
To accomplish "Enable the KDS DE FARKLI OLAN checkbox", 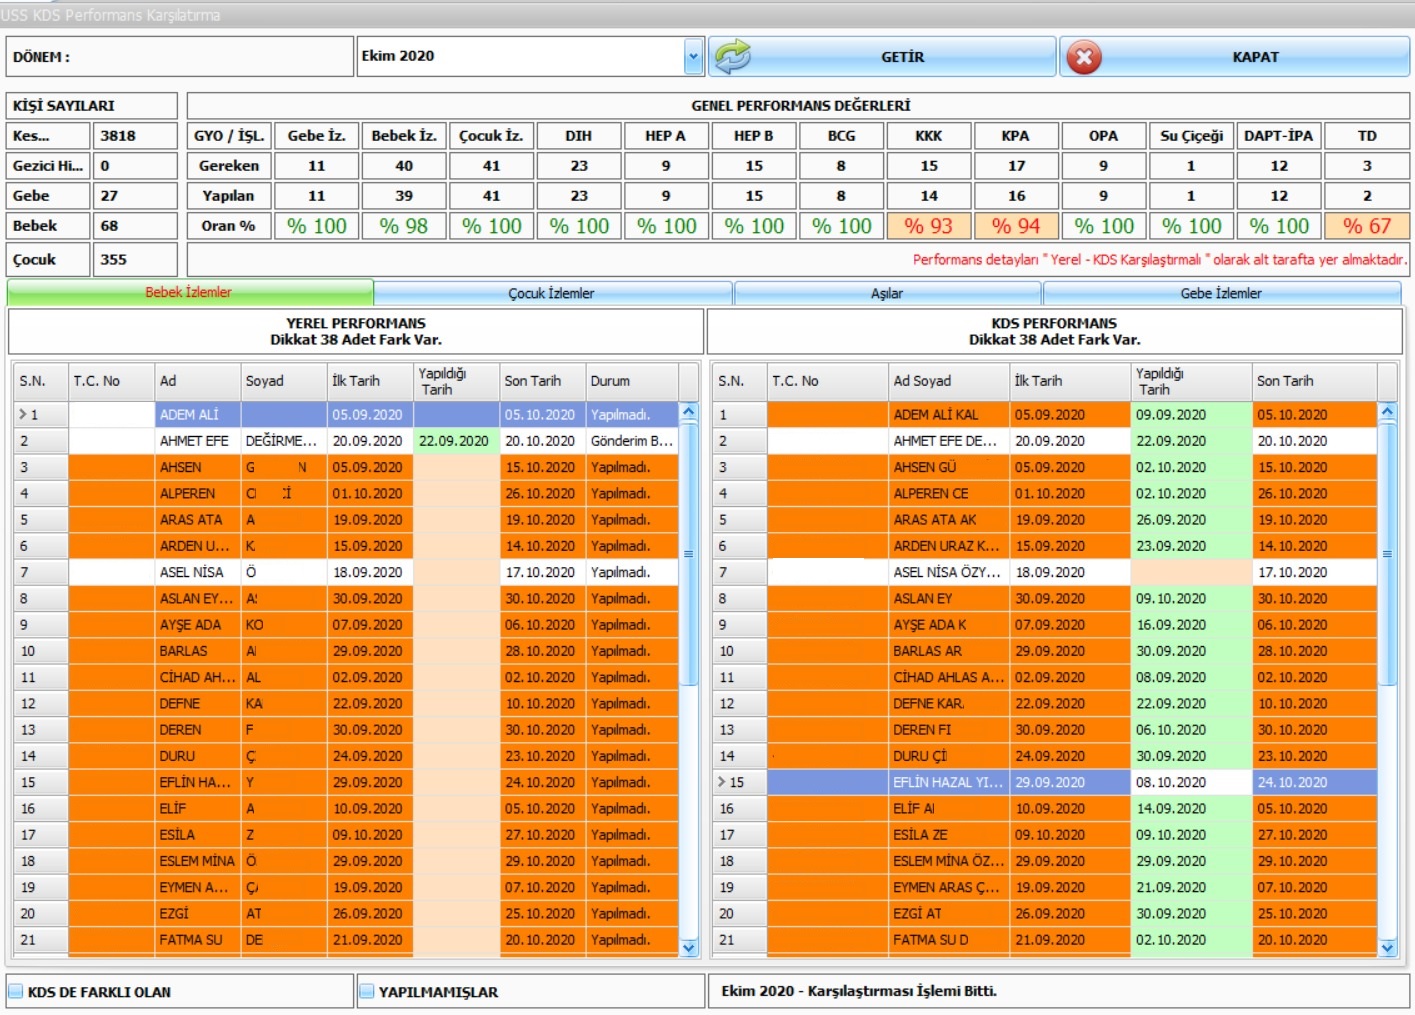I will tap(16, 992).
